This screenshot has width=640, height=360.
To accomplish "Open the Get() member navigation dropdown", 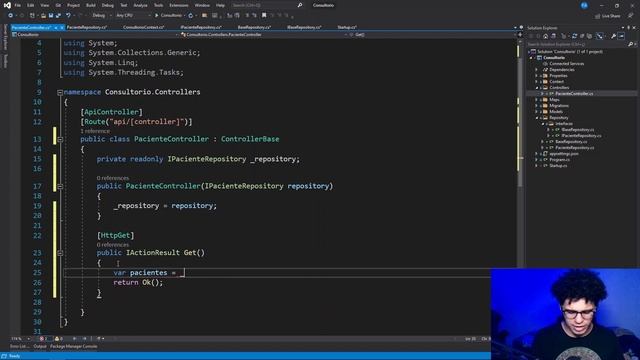I will 433,35.
